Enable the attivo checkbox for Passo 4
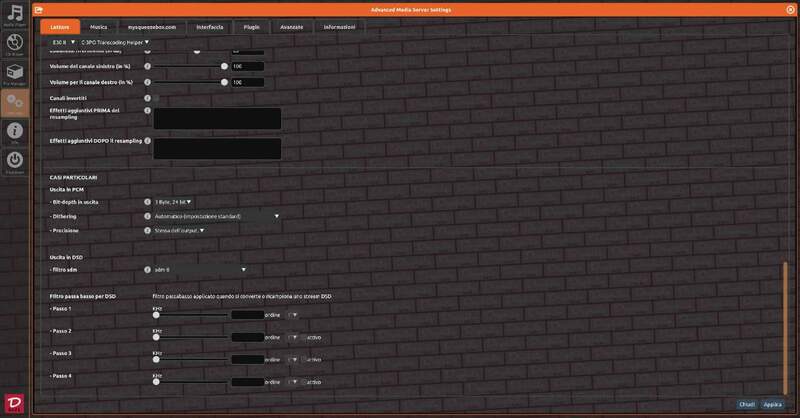The height and width of the screenshot is (418, 800). coord(304,383)
